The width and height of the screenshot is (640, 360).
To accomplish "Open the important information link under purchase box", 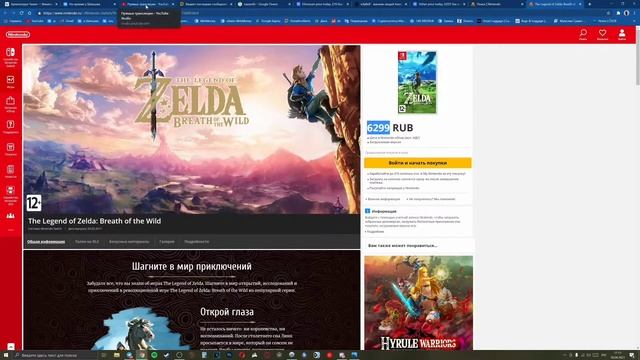I will click(383, 199).
